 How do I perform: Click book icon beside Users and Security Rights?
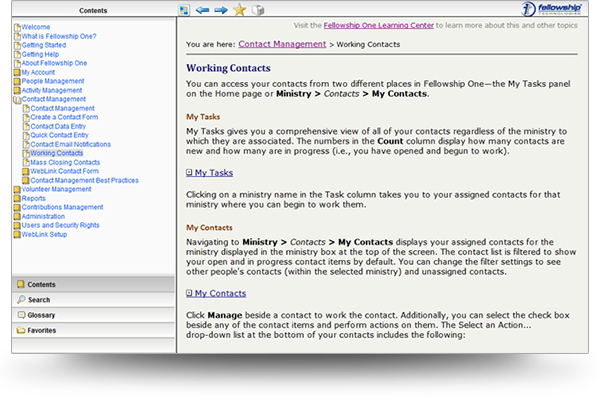coord(17,225)
